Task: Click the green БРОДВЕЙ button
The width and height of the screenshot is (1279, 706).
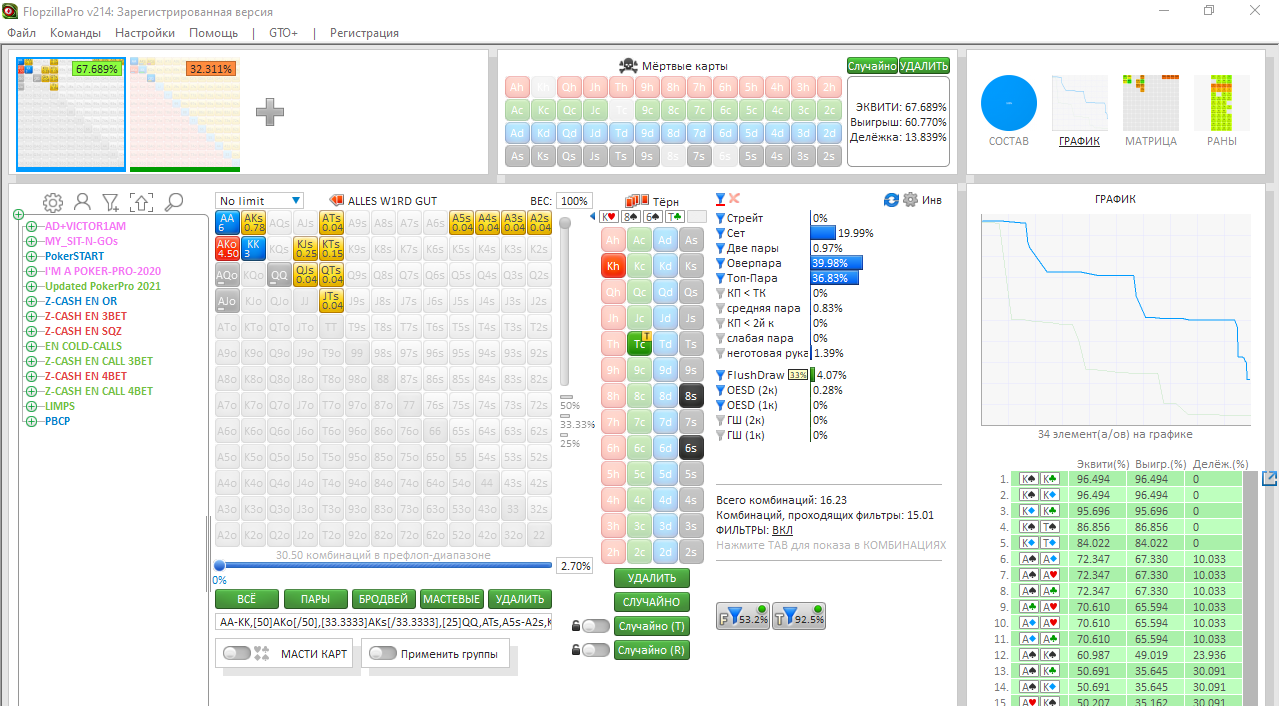Action: click(x=383, y=599)
